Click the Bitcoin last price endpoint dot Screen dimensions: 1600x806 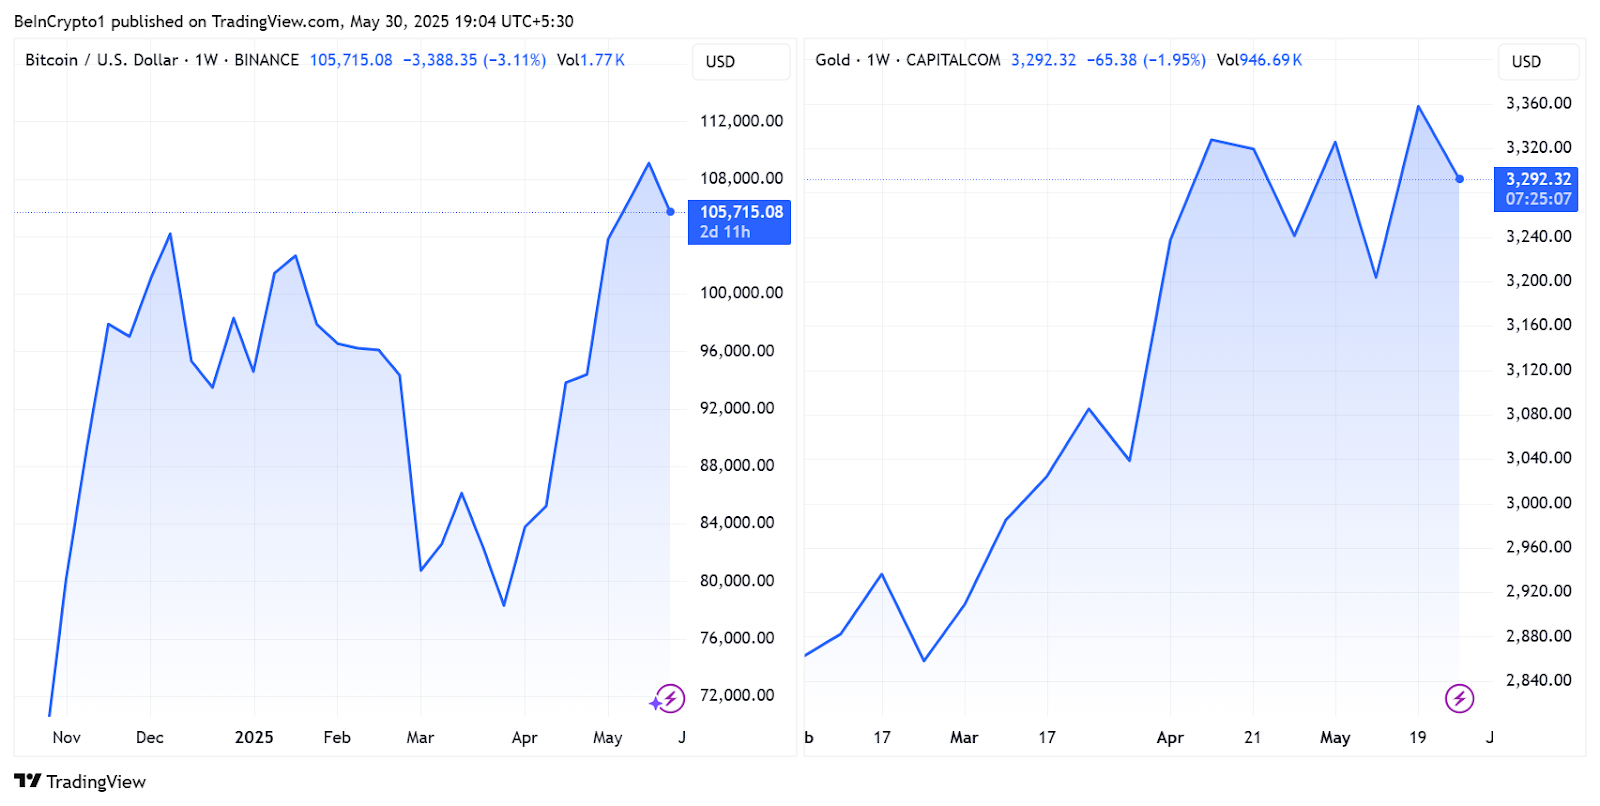click(x=670, y=211)
